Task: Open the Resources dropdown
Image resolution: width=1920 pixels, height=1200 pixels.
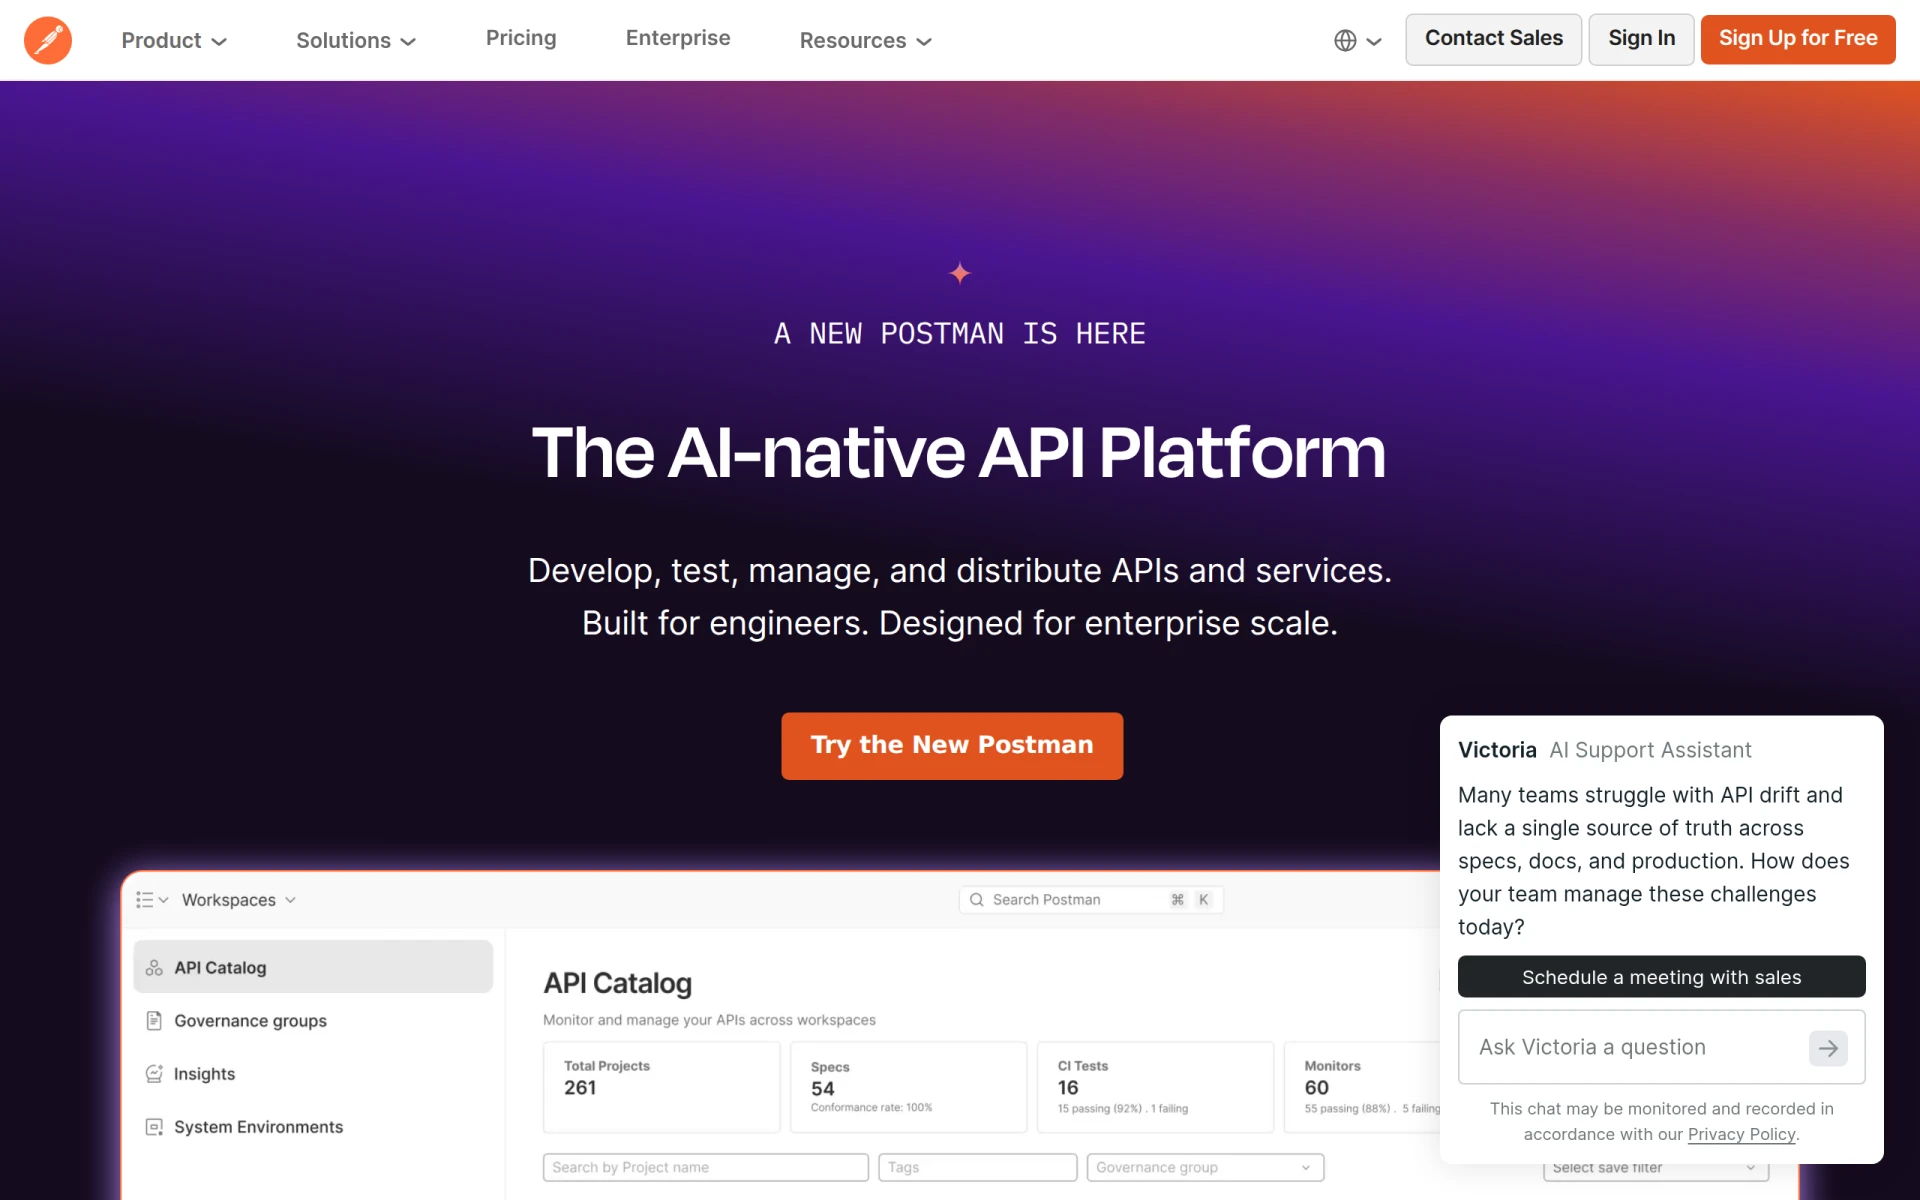Action: [865, 40]
